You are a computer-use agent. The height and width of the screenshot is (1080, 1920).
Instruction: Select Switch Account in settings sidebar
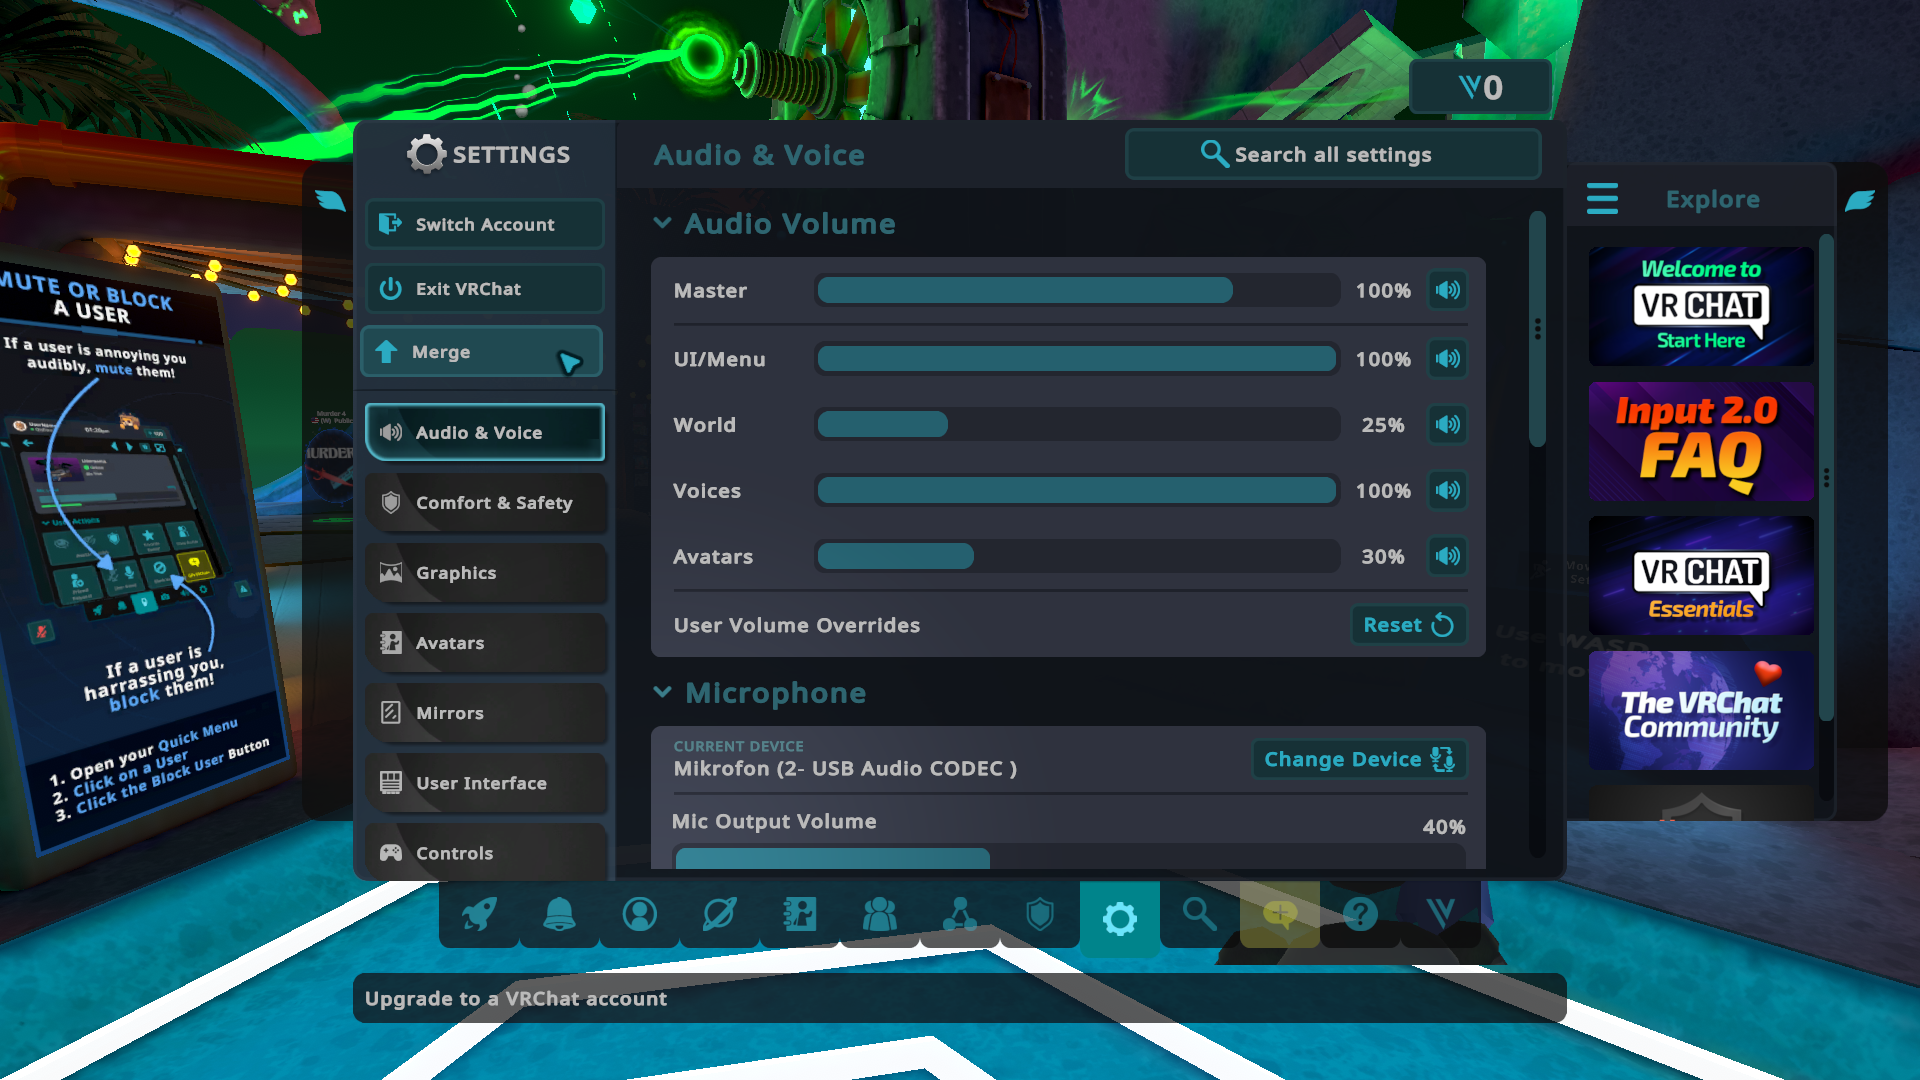coord(485,224)
